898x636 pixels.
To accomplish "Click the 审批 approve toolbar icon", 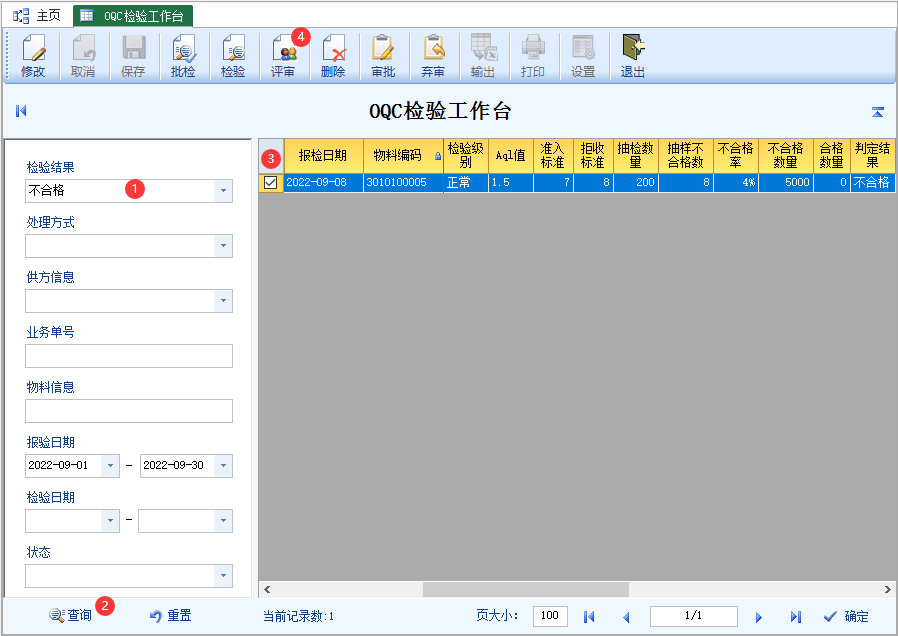I will [383, 56].
